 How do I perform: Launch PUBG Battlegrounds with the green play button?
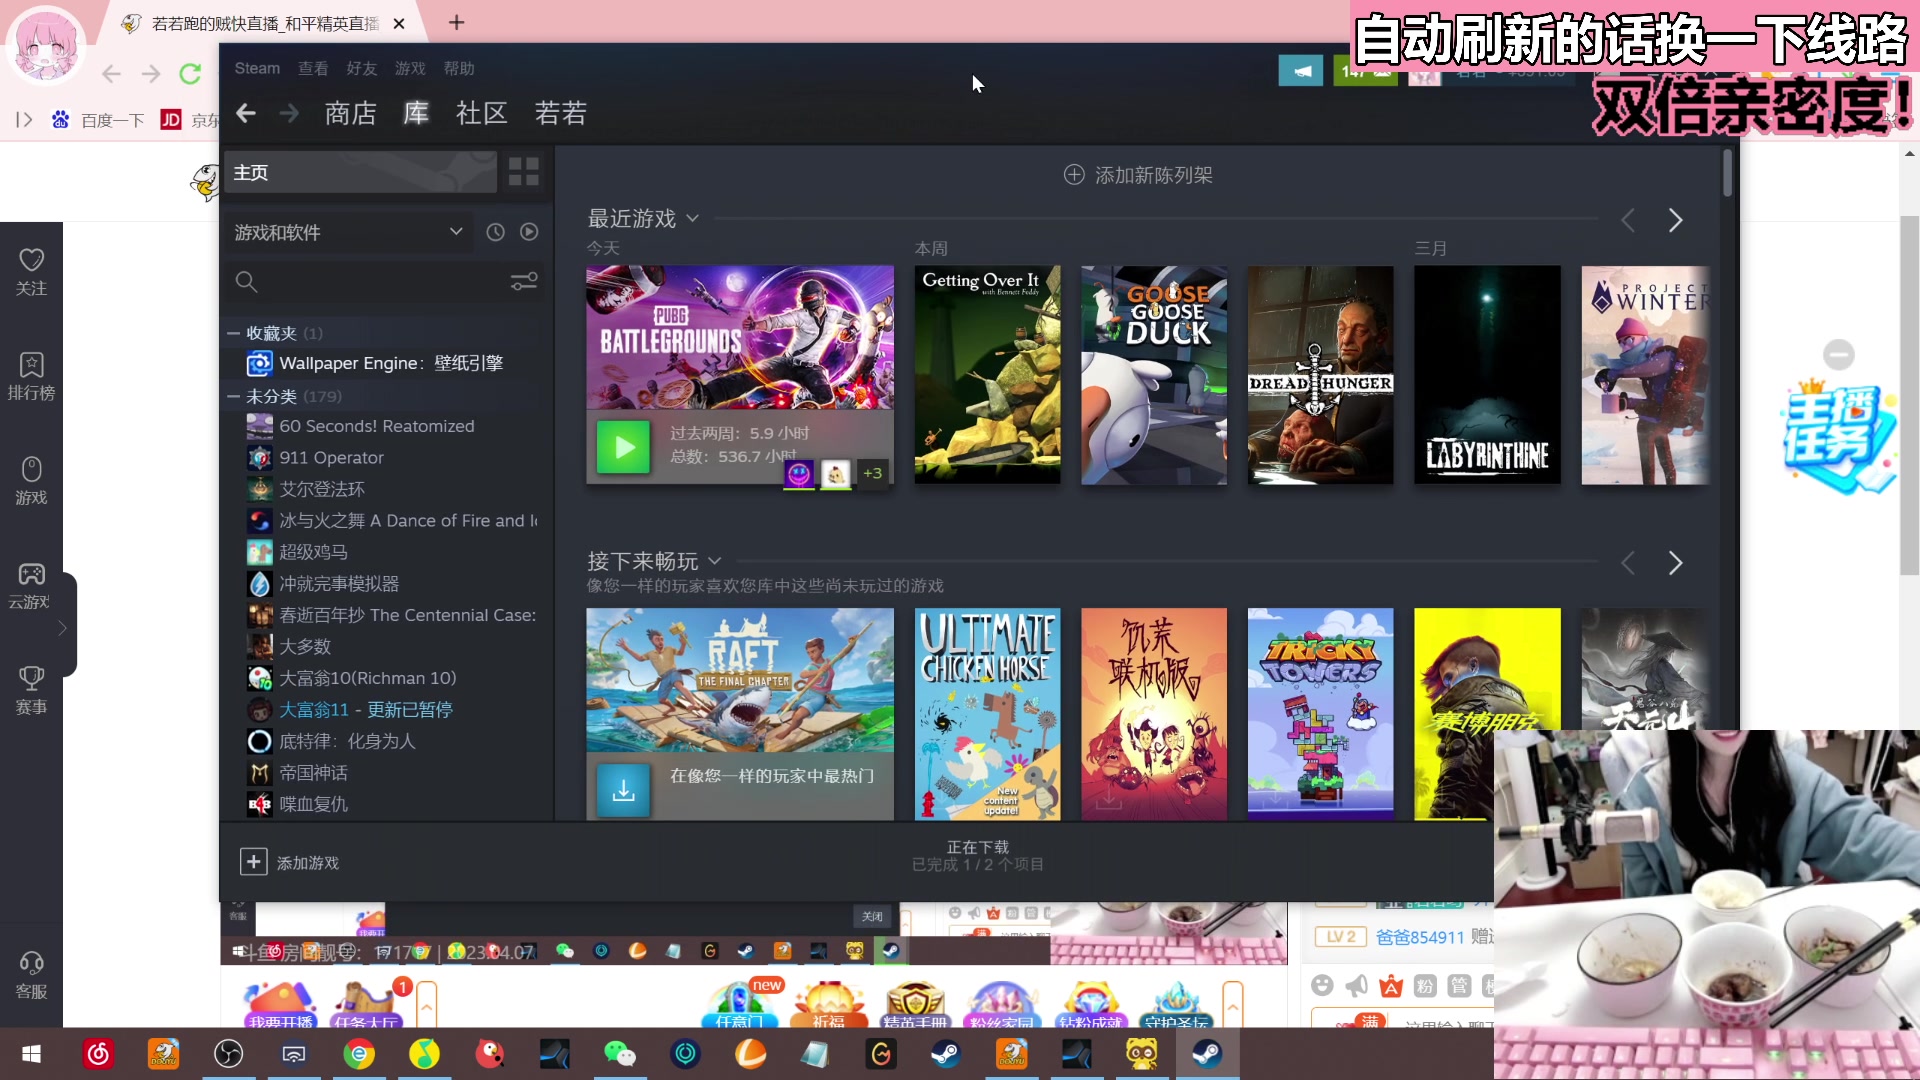point(623,447)
